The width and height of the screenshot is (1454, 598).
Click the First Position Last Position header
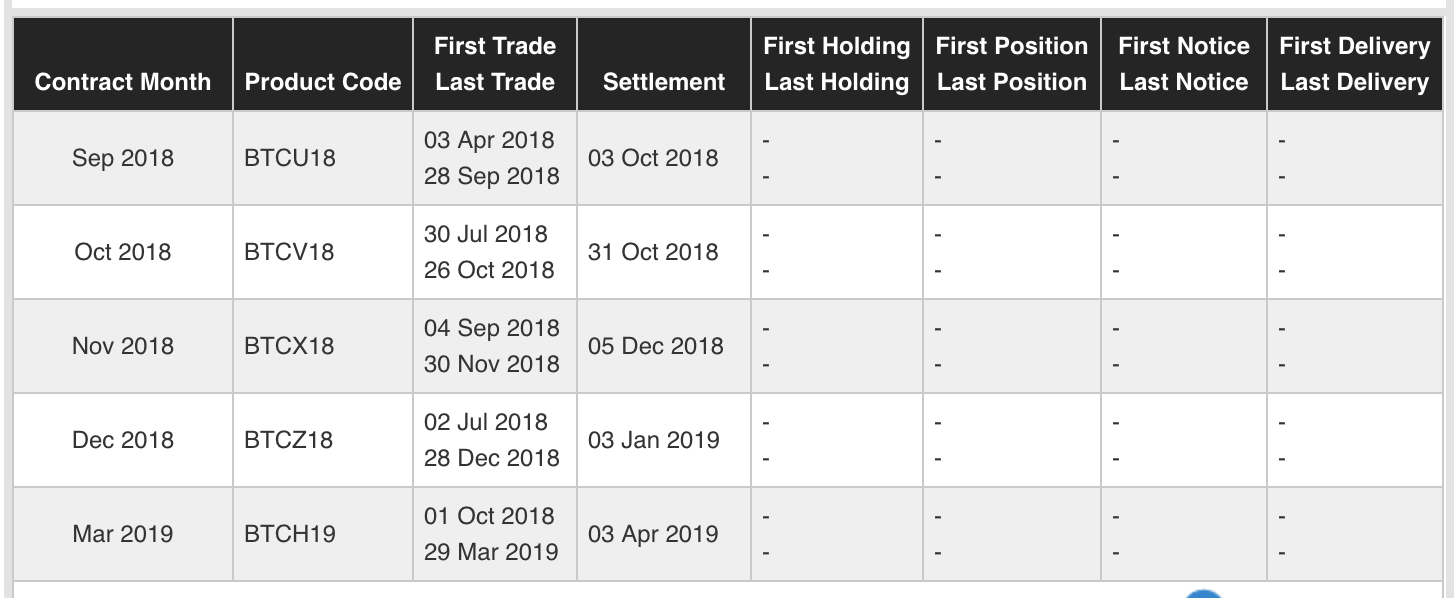tap(1012, 64)
